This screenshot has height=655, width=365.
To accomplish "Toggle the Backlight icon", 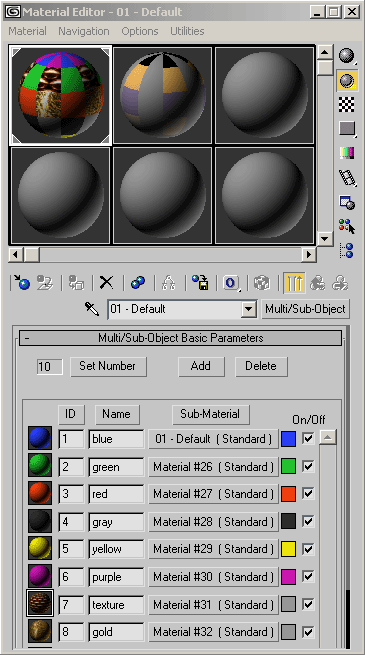I will coord(347,80).
